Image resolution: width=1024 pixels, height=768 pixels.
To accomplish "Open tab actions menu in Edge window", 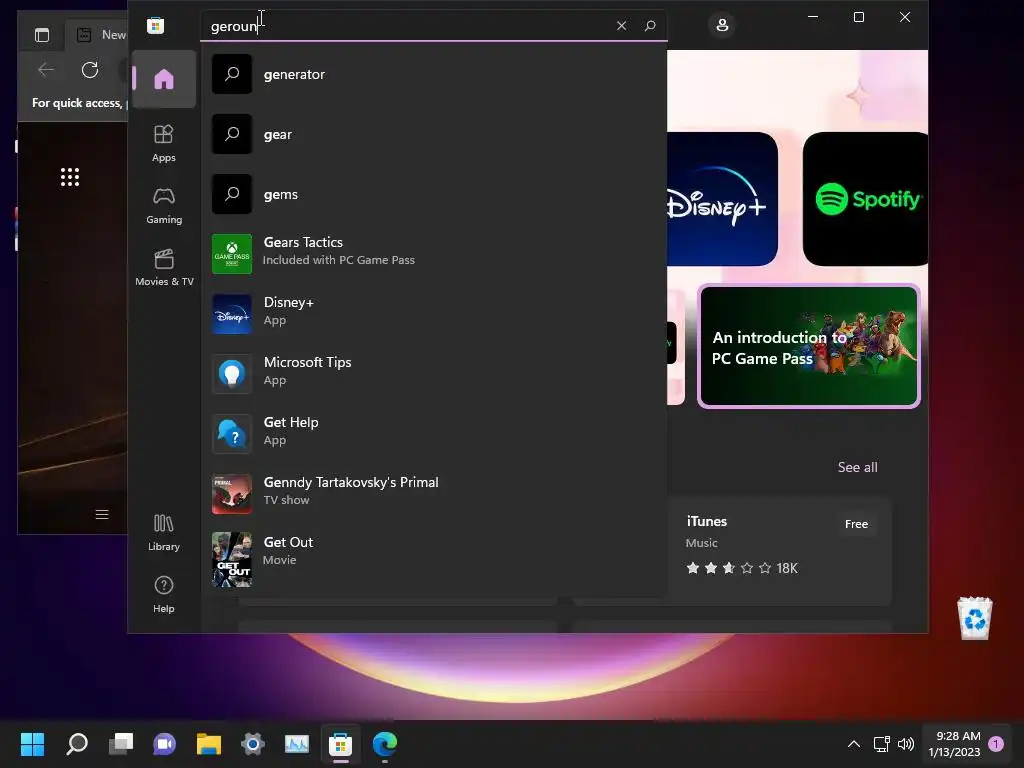I will pyautogui.click(x=42, y=35).
